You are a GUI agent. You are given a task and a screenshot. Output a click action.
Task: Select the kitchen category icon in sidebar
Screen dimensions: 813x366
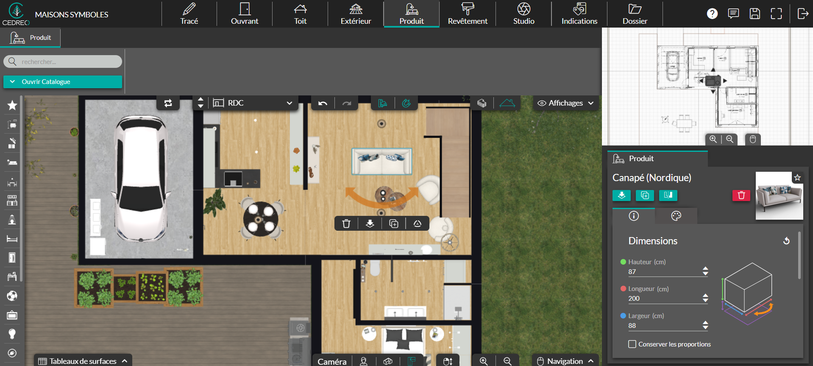click(12, 144)
